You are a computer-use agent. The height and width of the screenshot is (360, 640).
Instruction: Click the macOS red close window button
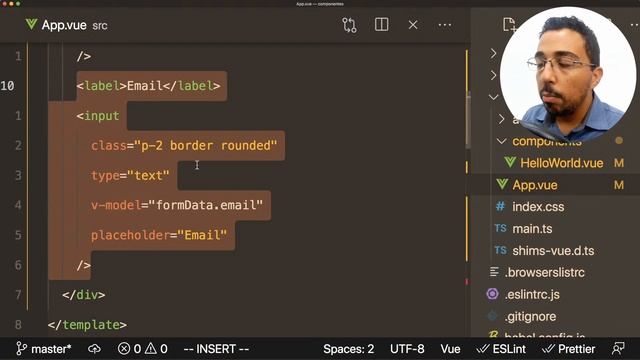pos(3,3)
